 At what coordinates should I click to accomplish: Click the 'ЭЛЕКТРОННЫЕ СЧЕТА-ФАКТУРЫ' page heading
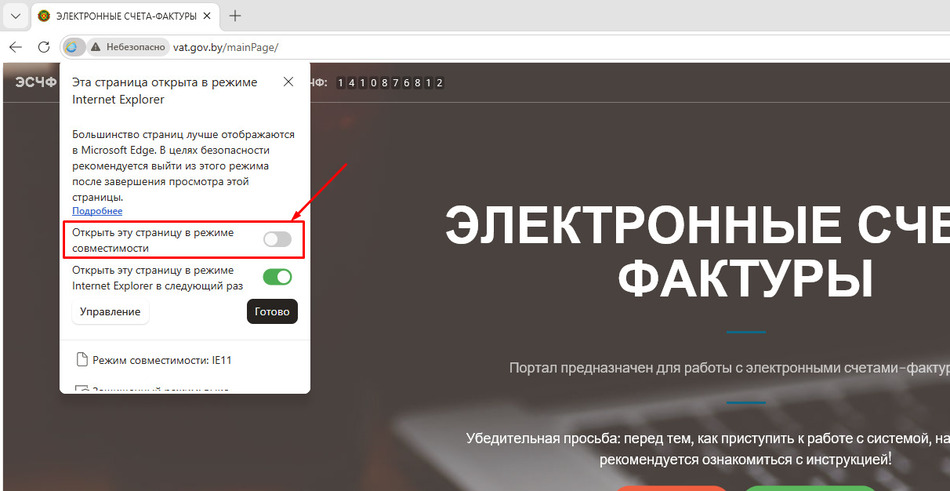coord(697,251)
